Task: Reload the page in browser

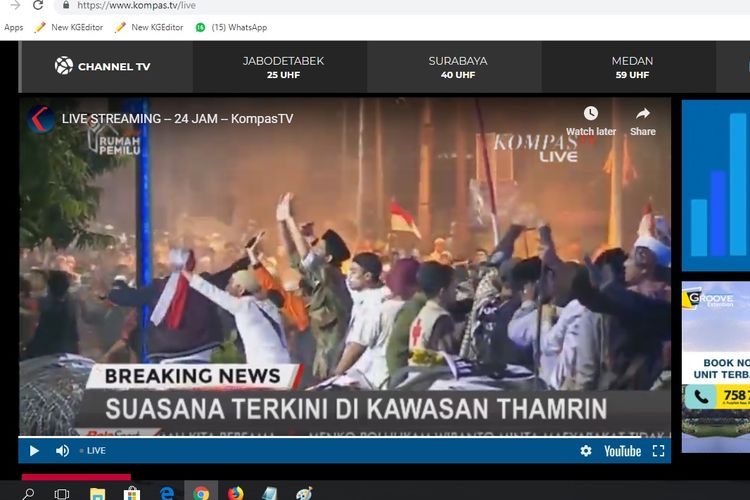Action: pyautogui.click(x=40, y=5)
